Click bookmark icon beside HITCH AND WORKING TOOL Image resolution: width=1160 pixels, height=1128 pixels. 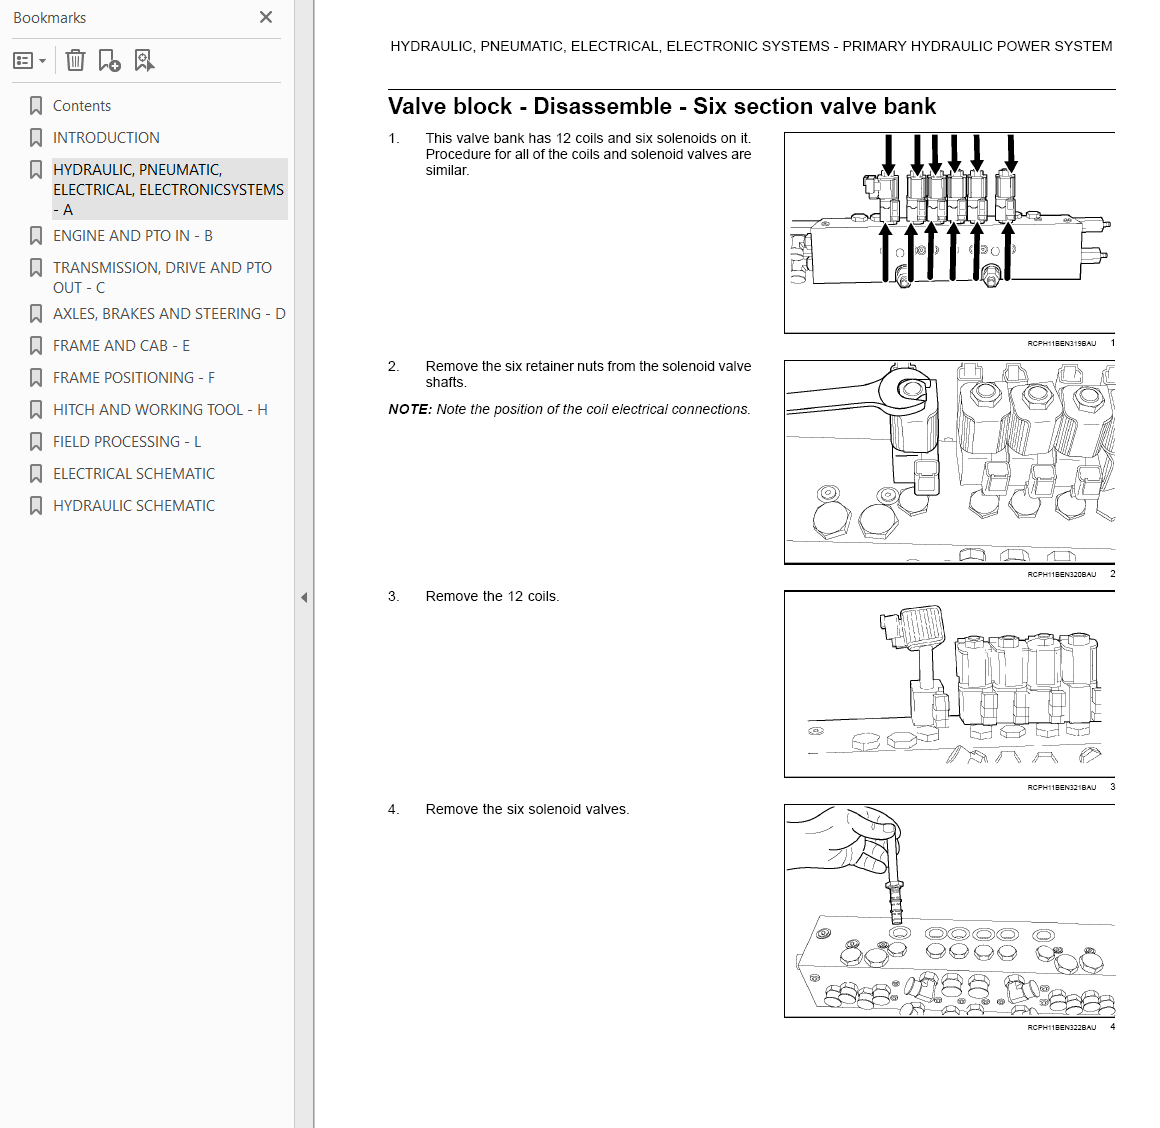click(x=36, y=410)
